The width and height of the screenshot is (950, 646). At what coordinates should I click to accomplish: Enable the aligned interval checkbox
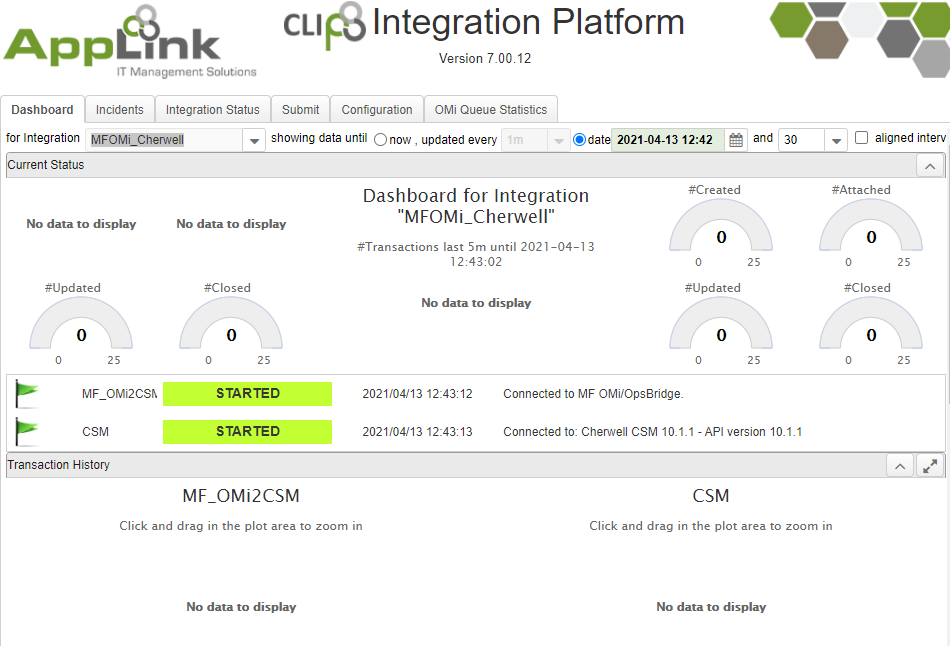tap(861, 138)
